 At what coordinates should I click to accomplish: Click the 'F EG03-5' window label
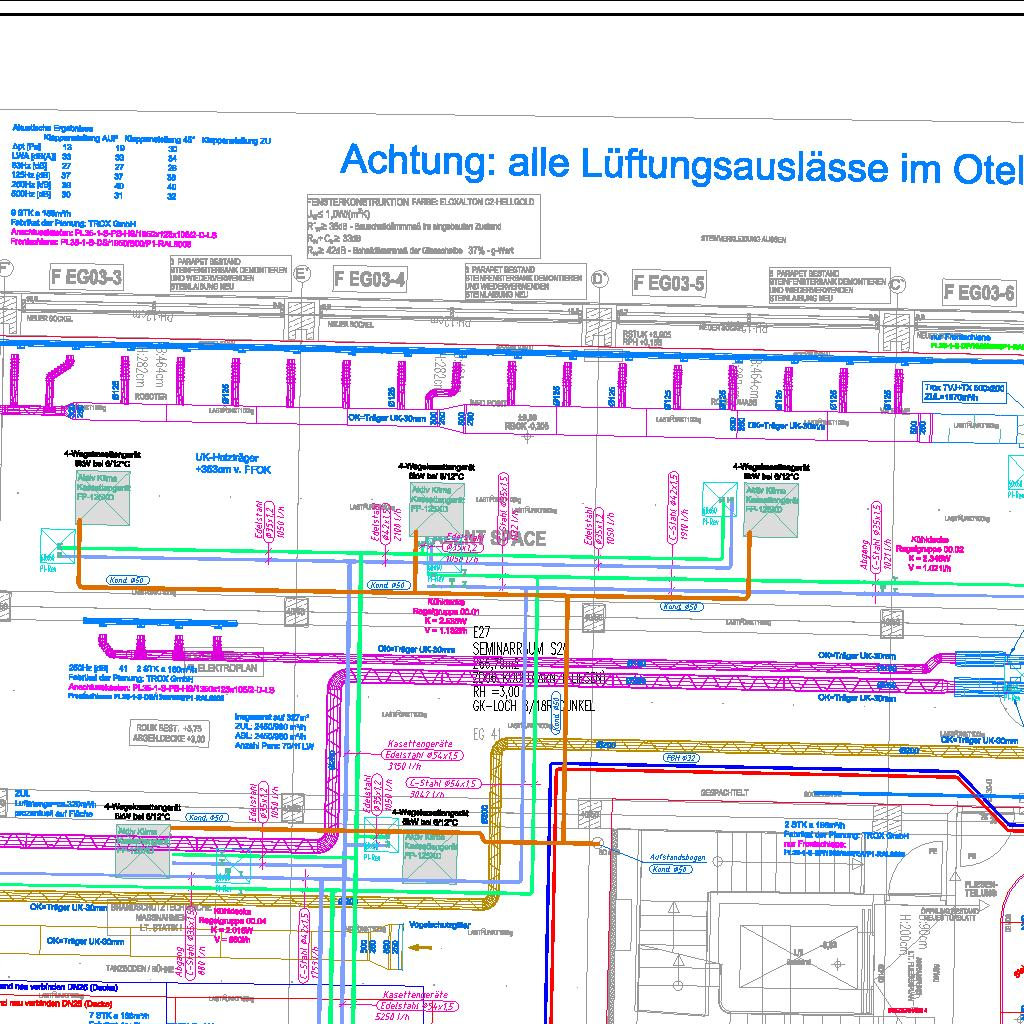(669, 283)
